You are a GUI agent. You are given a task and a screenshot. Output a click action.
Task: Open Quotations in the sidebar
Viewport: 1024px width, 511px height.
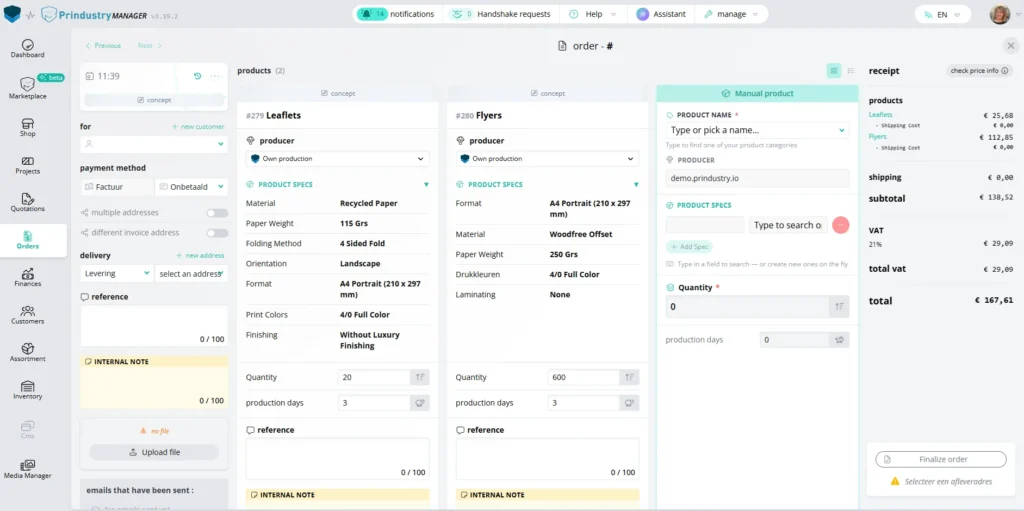tap(27, 203)
